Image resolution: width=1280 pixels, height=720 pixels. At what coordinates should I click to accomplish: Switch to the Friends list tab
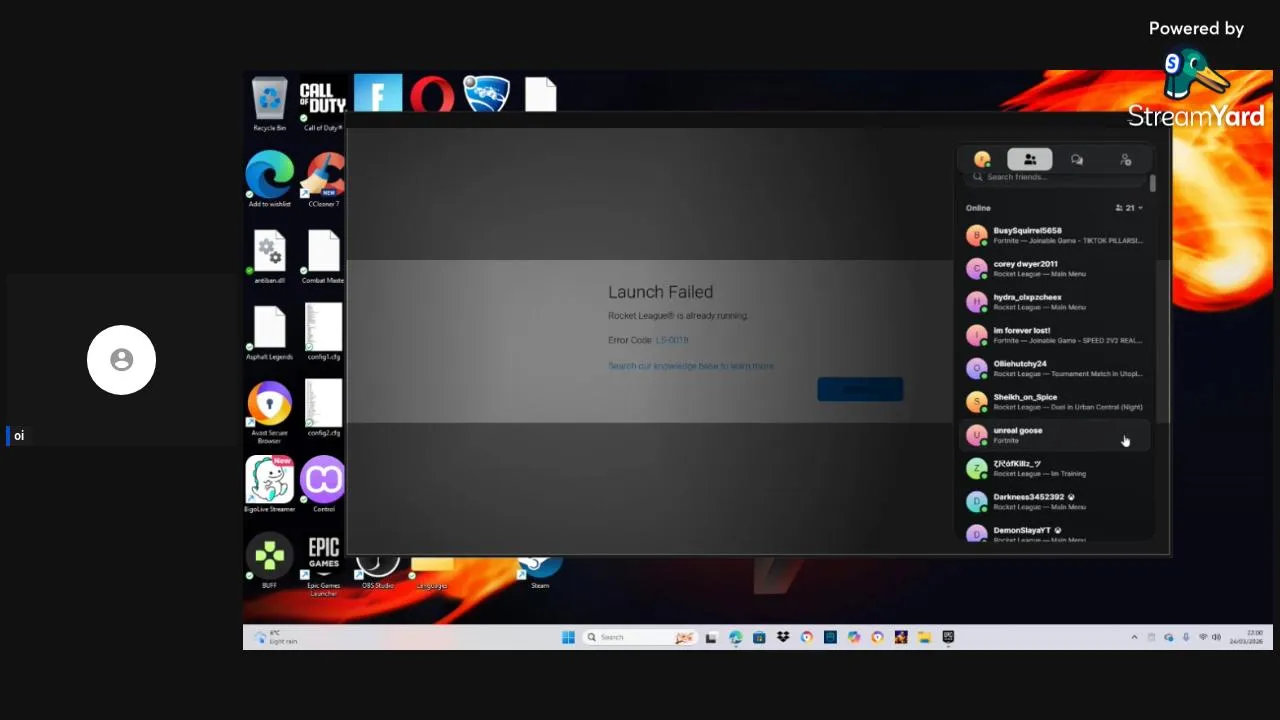pyautogui.click(x=1029, y=159)
